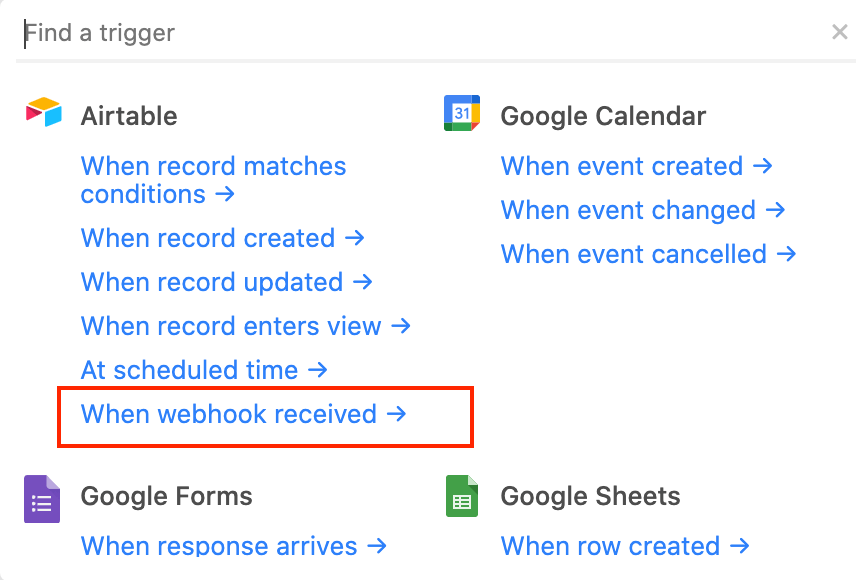Viewport: 866px width, 580px height.
Task: Select When row created trigger
Action: [x=625, y=546]
